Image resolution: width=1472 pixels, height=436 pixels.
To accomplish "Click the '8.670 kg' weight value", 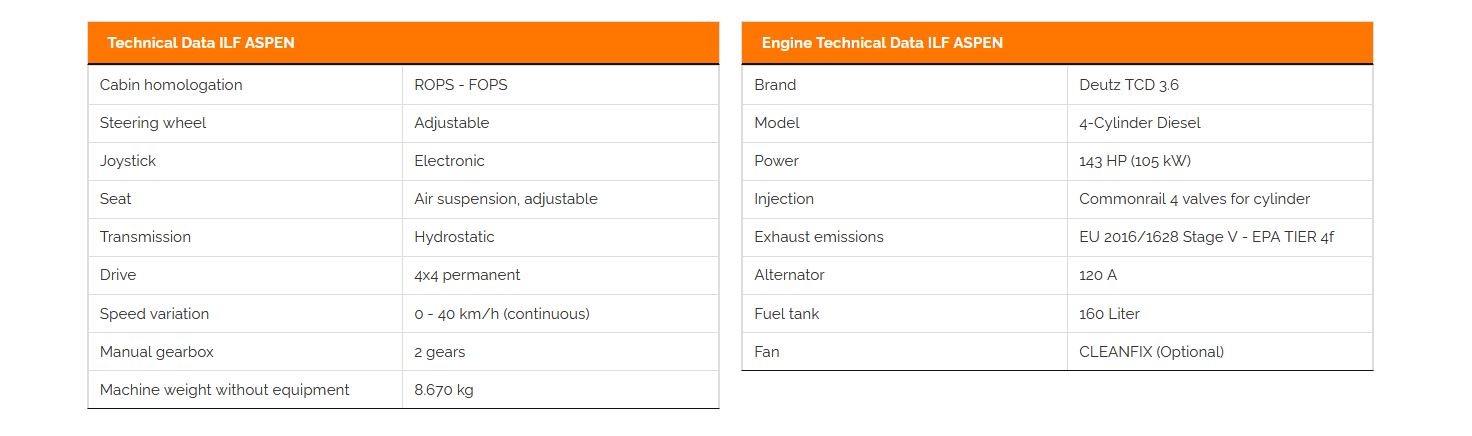I will tap(444, 390).
